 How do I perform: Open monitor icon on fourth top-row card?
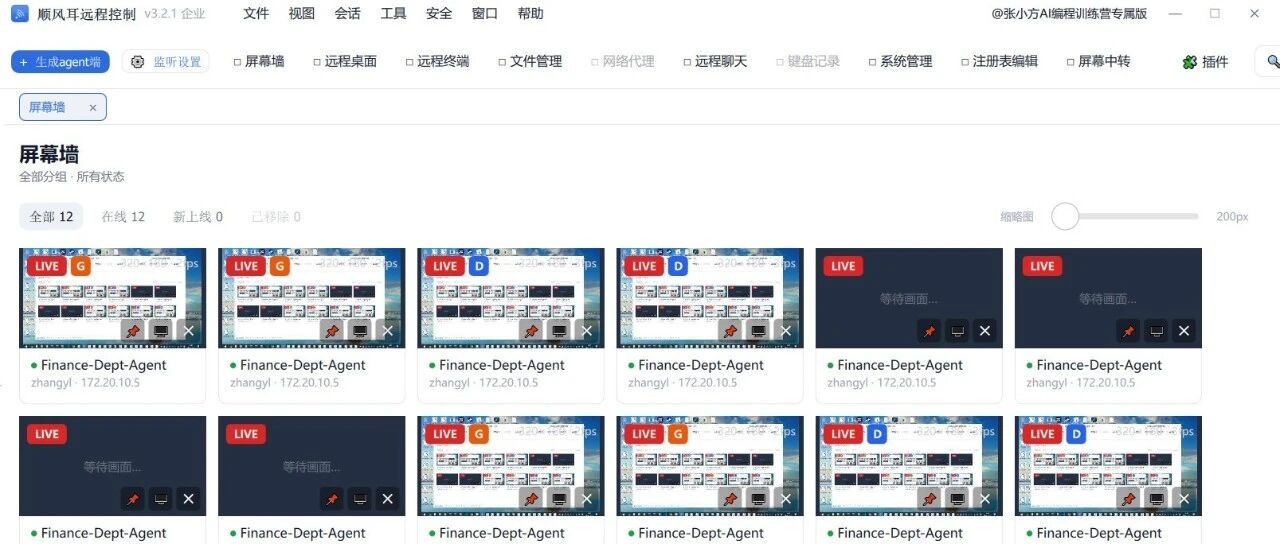click(x=757, y=331)
